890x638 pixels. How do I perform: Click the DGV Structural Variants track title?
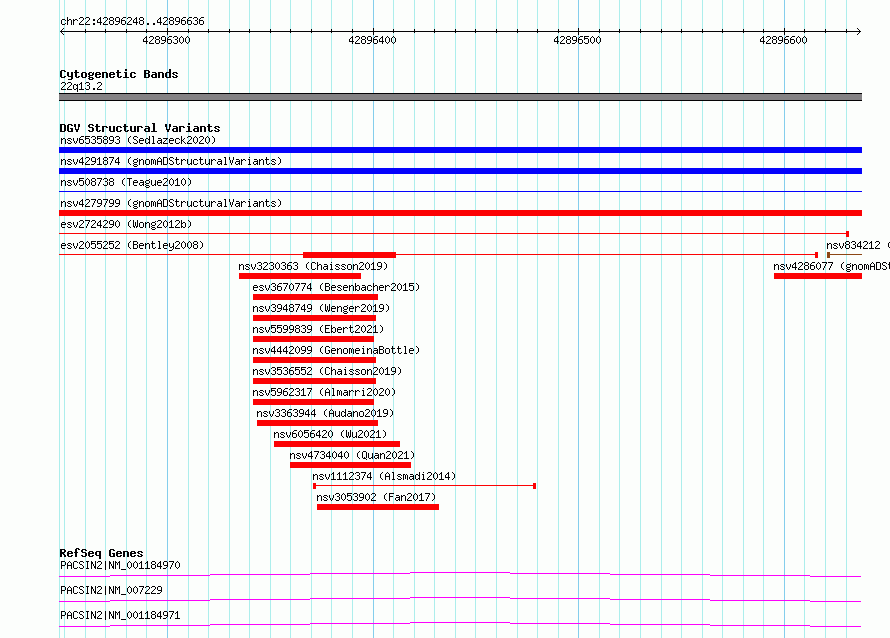pyautogui.click(x=140, y=128)
